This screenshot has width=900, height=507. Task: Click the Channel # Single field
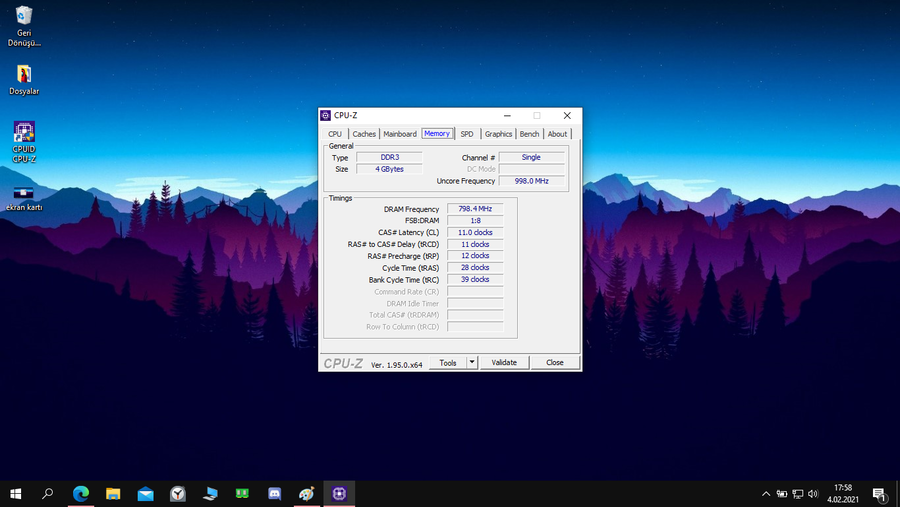point(532,157)
